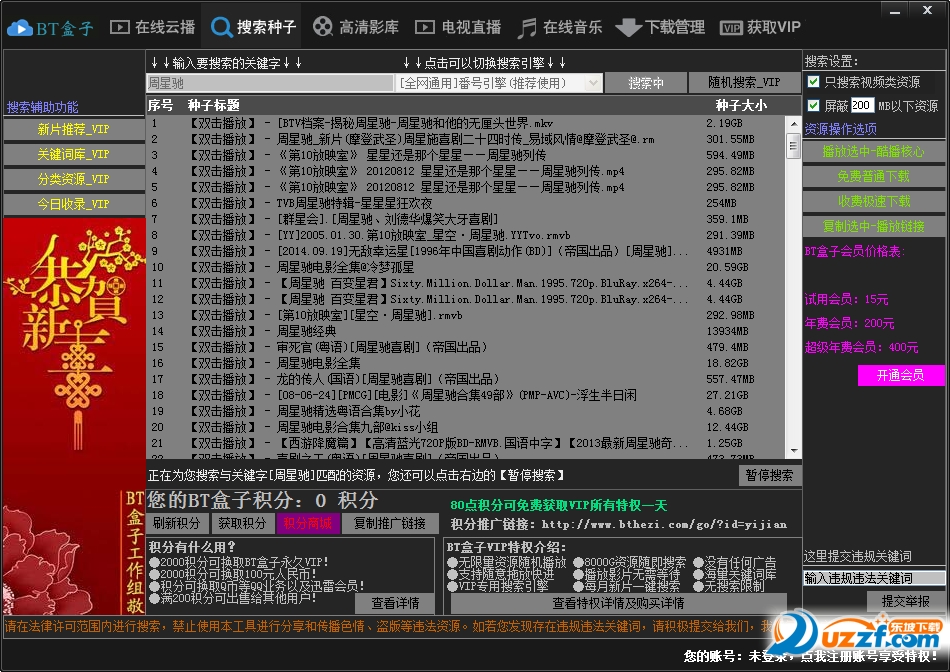Open the 高清影库 tab
Viewport: 950px width, 672px height.
click(x=356, y=27)
